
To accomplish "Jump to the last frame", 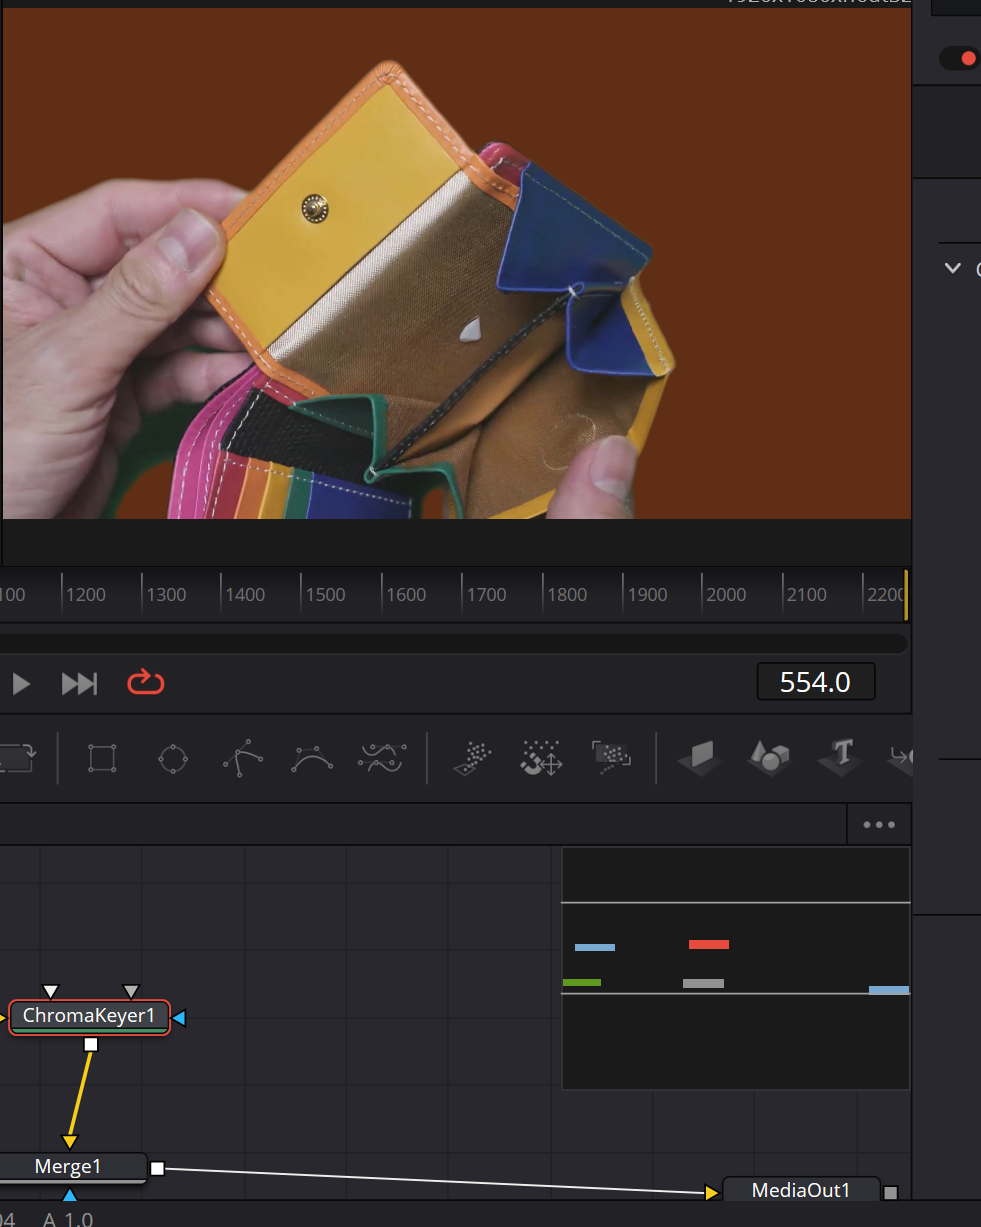I will tap(80, 684).
